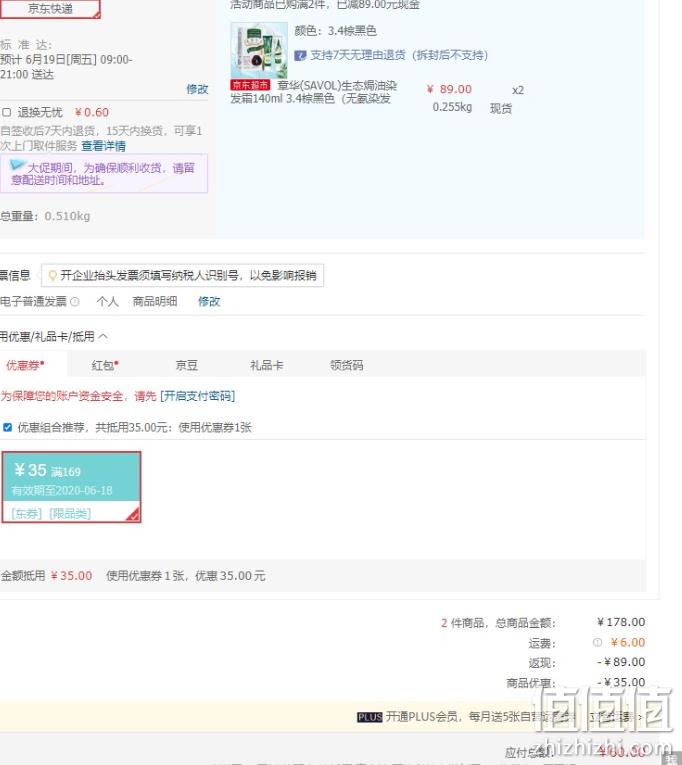This screenshot has height=765, width=682.
Task: Click info icon next to 电子普通发票
Action: (75, 302)
